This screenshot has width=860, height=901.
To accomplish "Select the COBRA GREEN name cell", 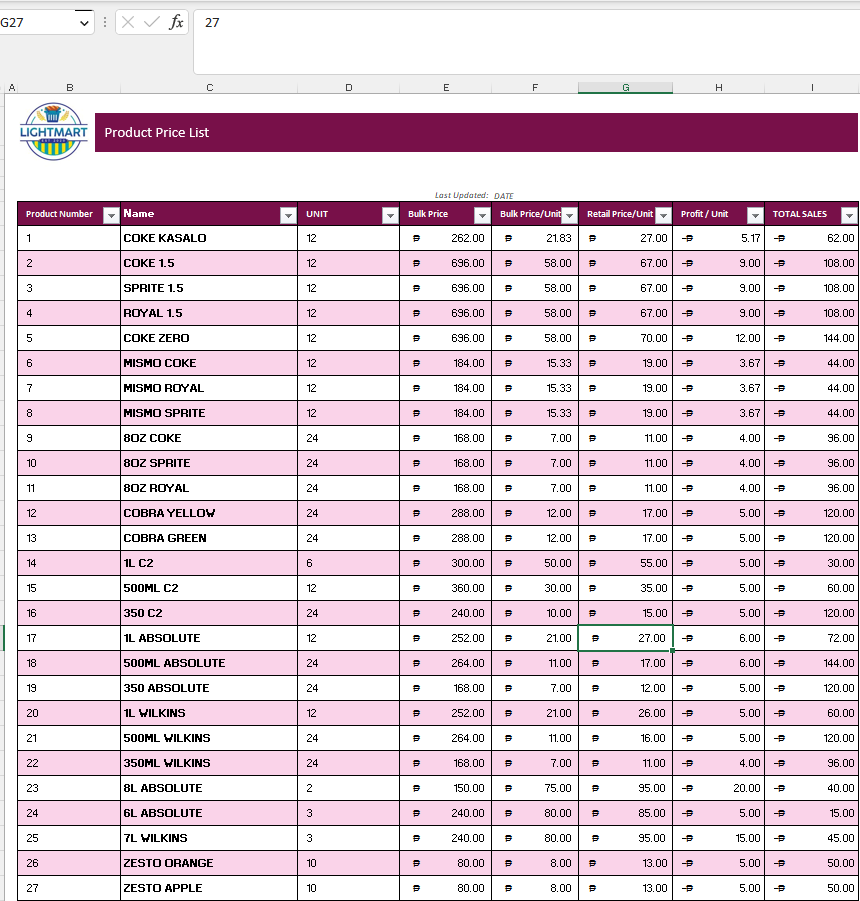I will (x=209, y=538).
